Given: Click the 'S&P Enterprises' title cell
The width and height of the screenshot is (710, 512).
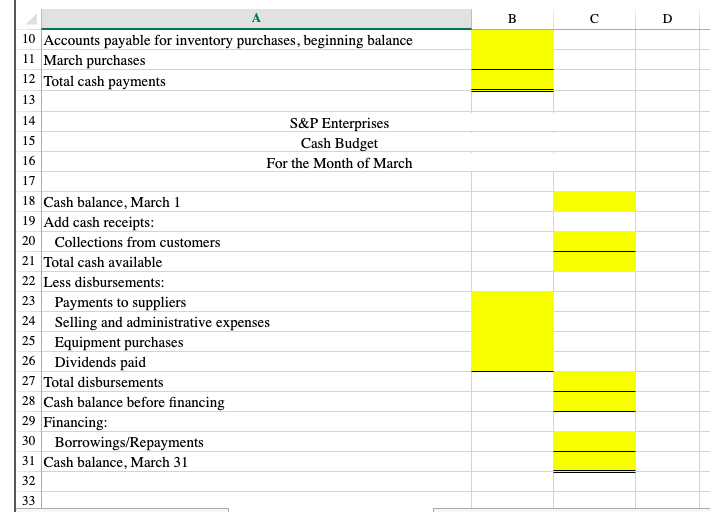Looking at the screenshot, I should [339, 123].
